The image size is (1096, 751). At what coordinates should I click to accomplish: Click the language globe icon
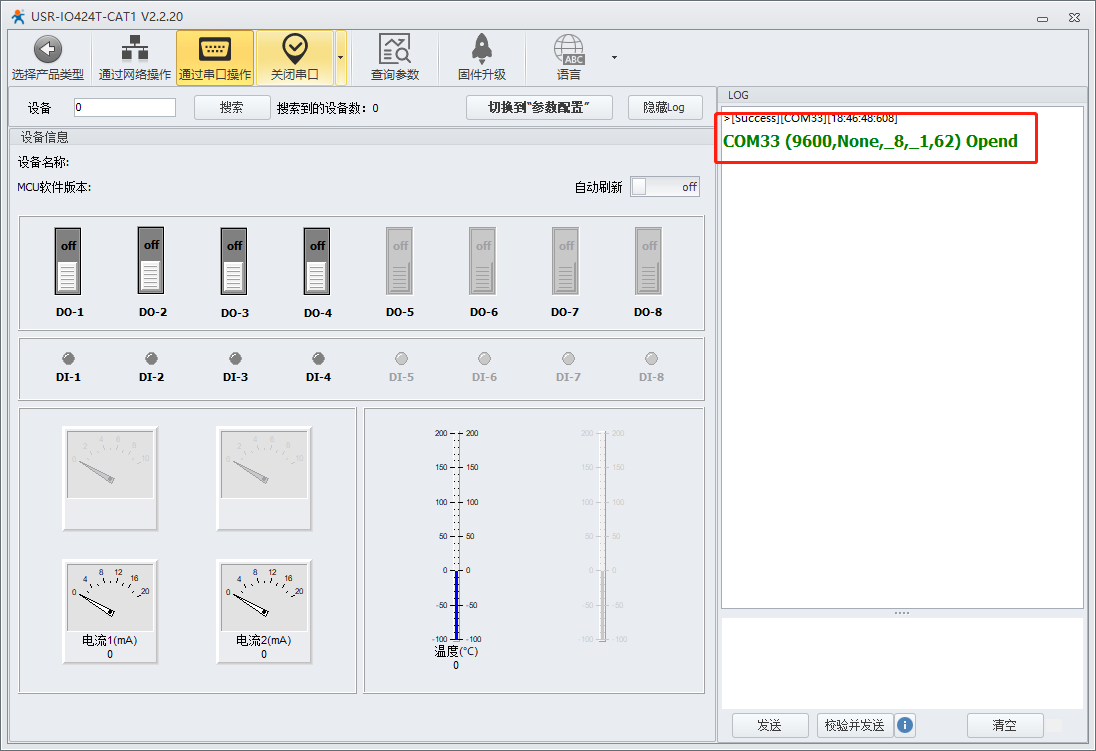pyautogui.click(x=569, y=49)
